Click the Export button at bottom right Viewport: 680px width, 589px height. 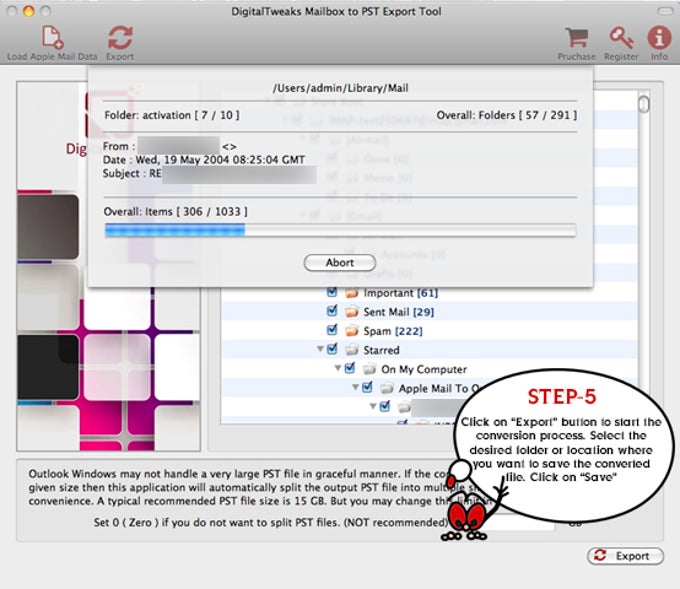coord(625,556)
